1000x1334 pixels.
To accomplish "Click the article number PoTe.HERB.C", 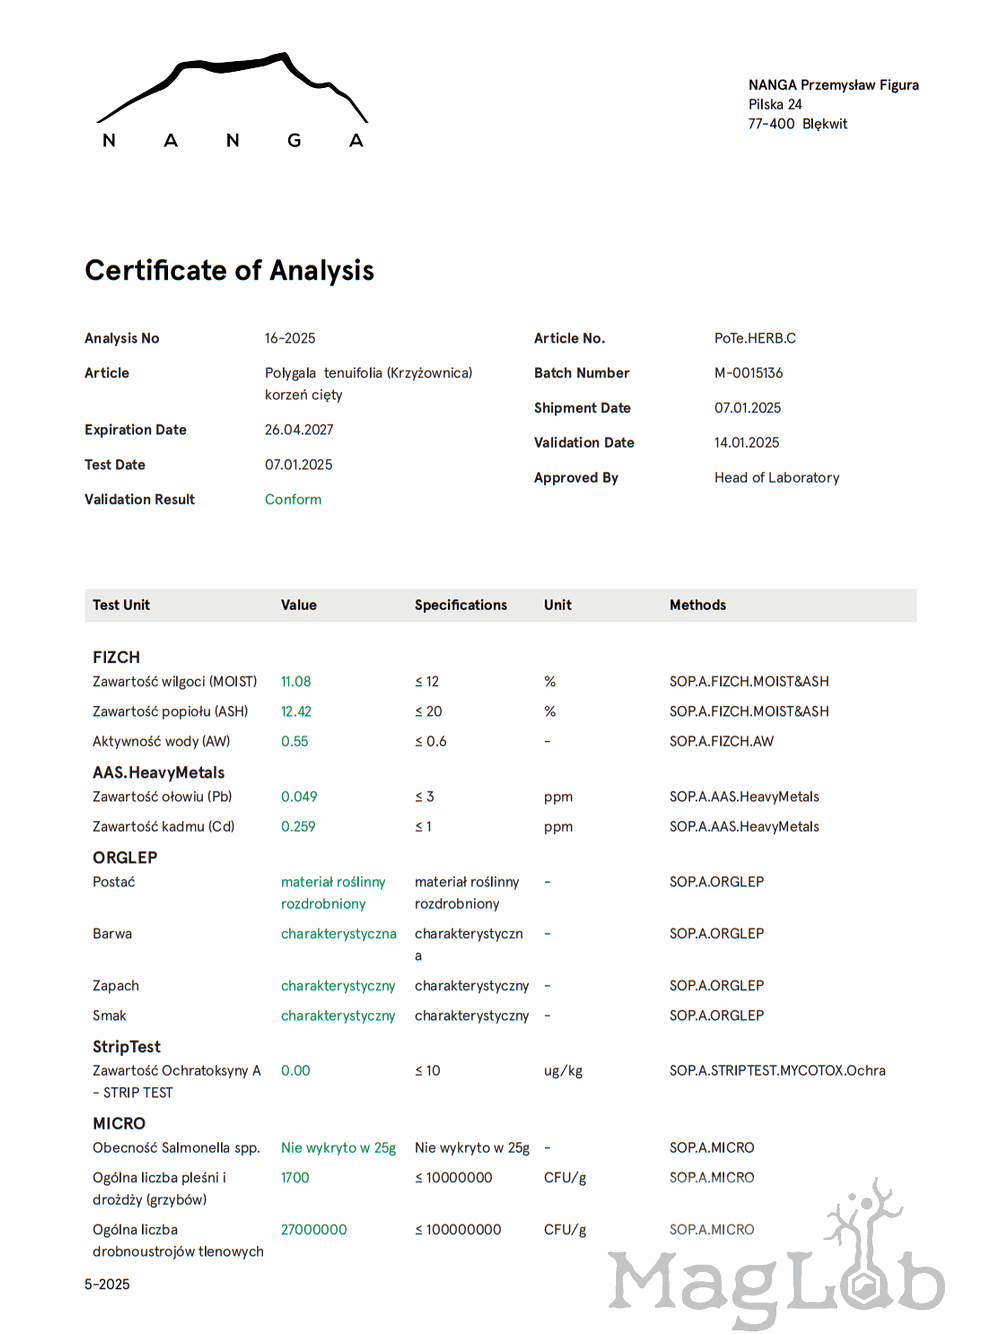I will click(755, 339).
